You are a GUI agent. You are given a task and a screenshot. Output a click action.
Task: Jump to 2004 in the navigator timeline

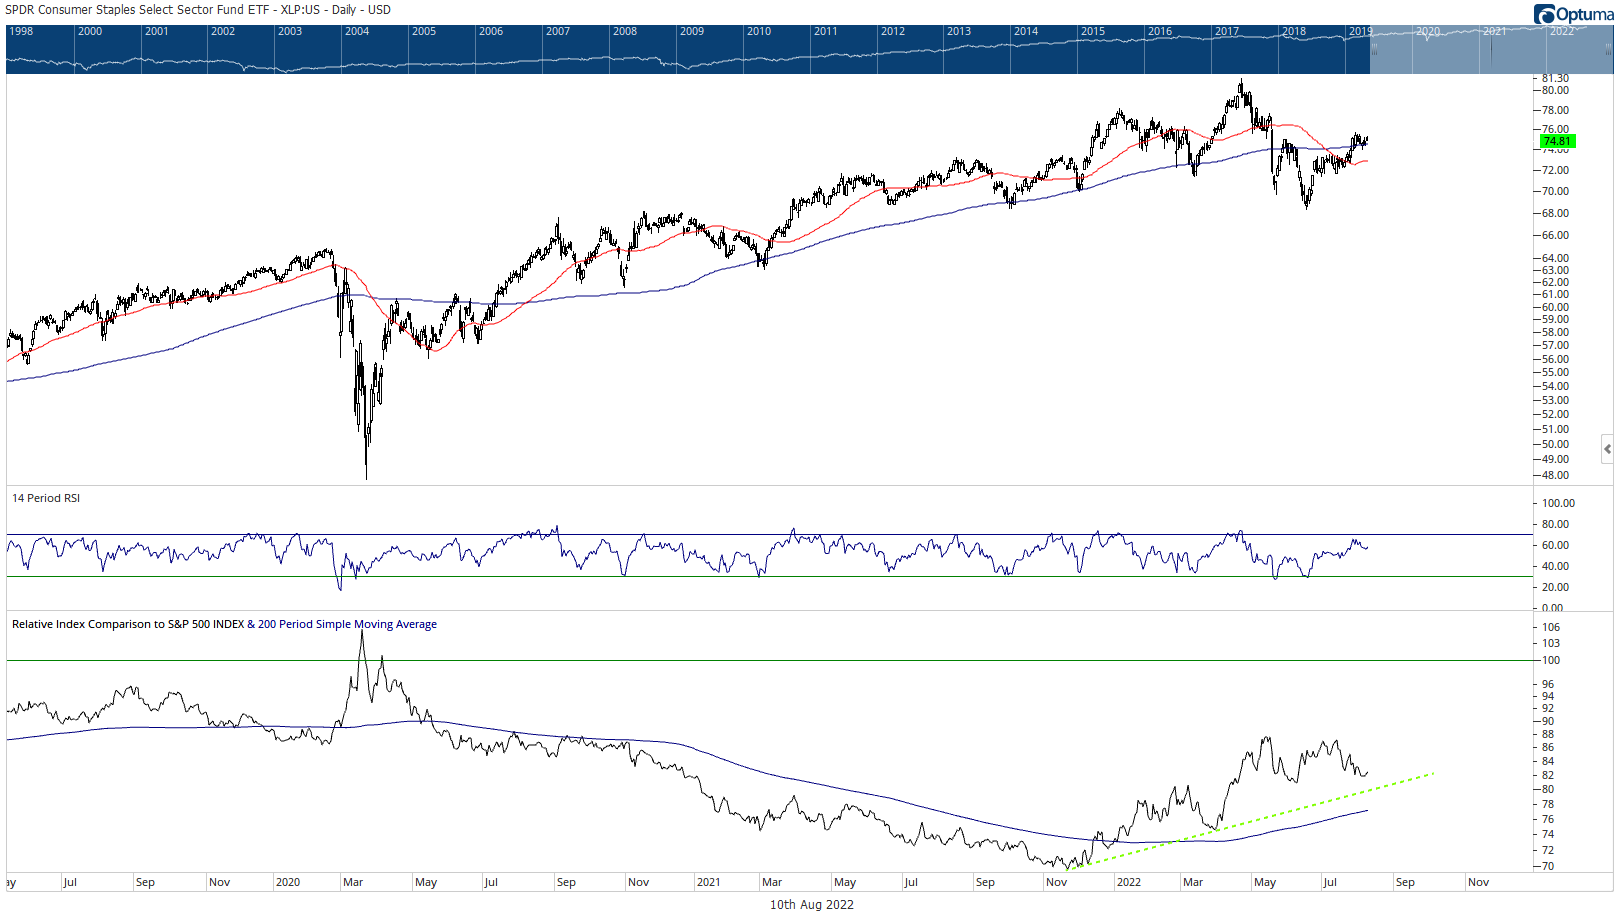(357, 31)
